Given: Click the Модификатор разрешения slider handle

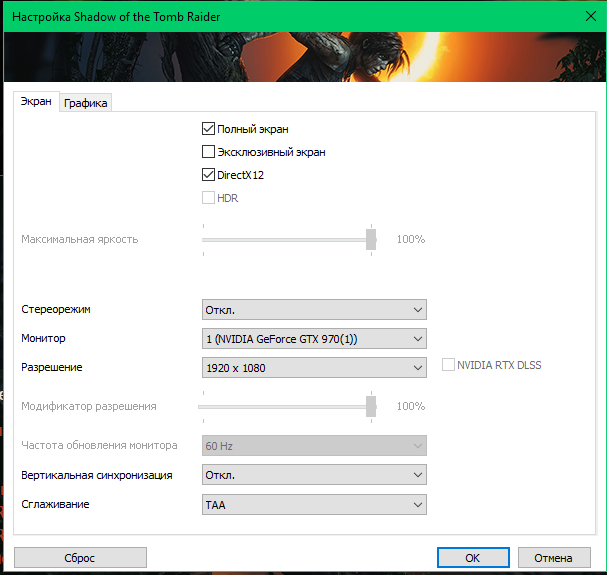Looking at the screenshot, I should pos(371,406).
